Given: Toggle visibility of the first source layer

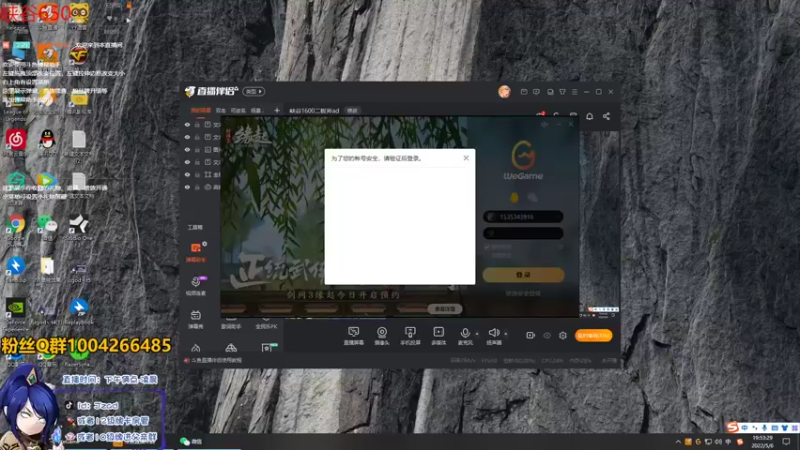Looking at the screenshot, I should [187, 124].
